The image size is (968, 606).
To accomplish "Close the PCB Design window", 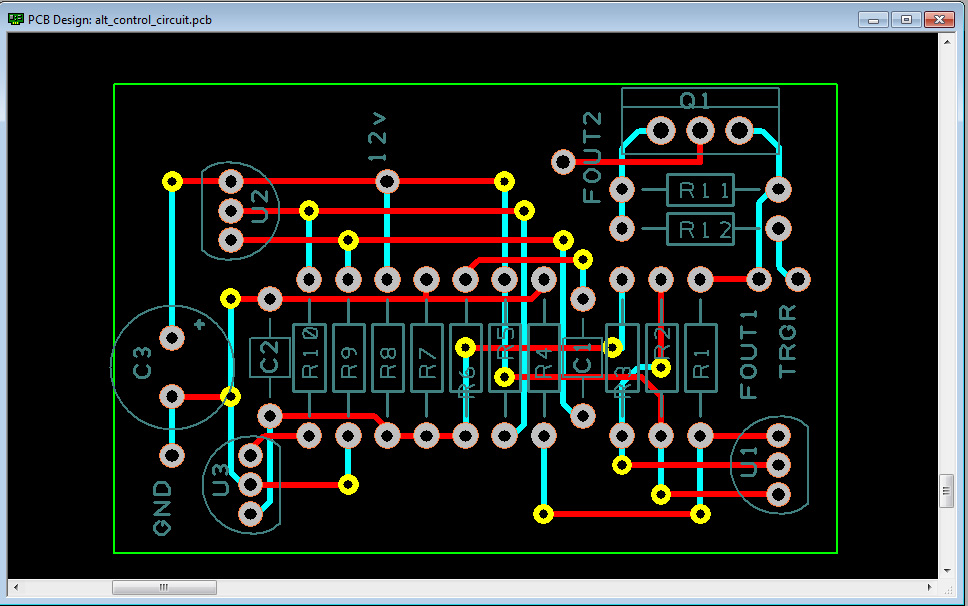I will click(939, 19).
